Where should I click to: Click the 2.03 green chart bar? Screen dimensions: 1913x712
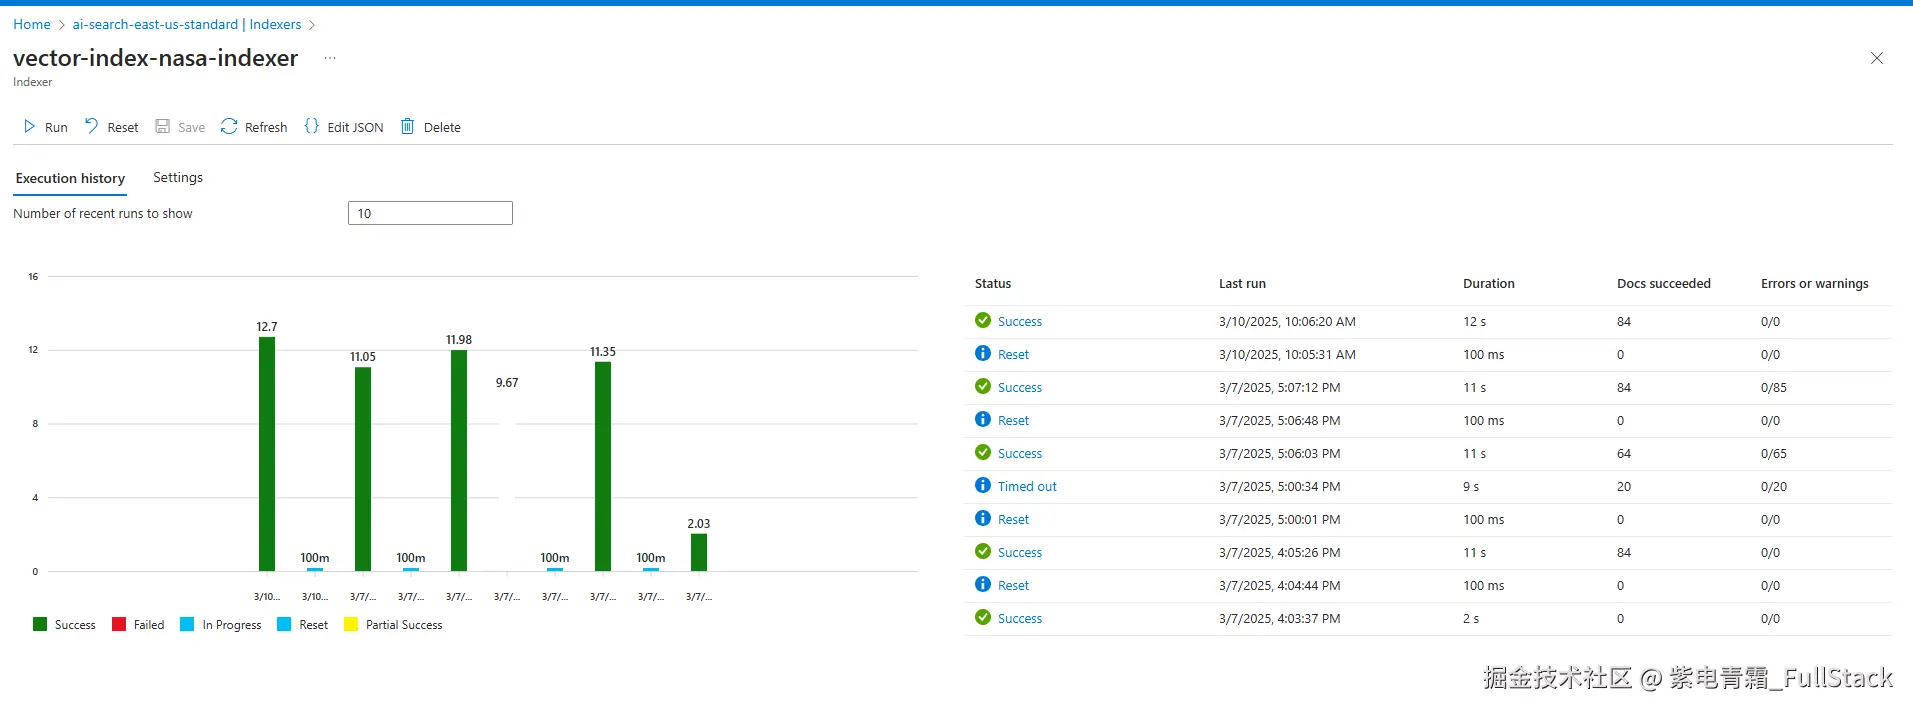tap(699, 552)
